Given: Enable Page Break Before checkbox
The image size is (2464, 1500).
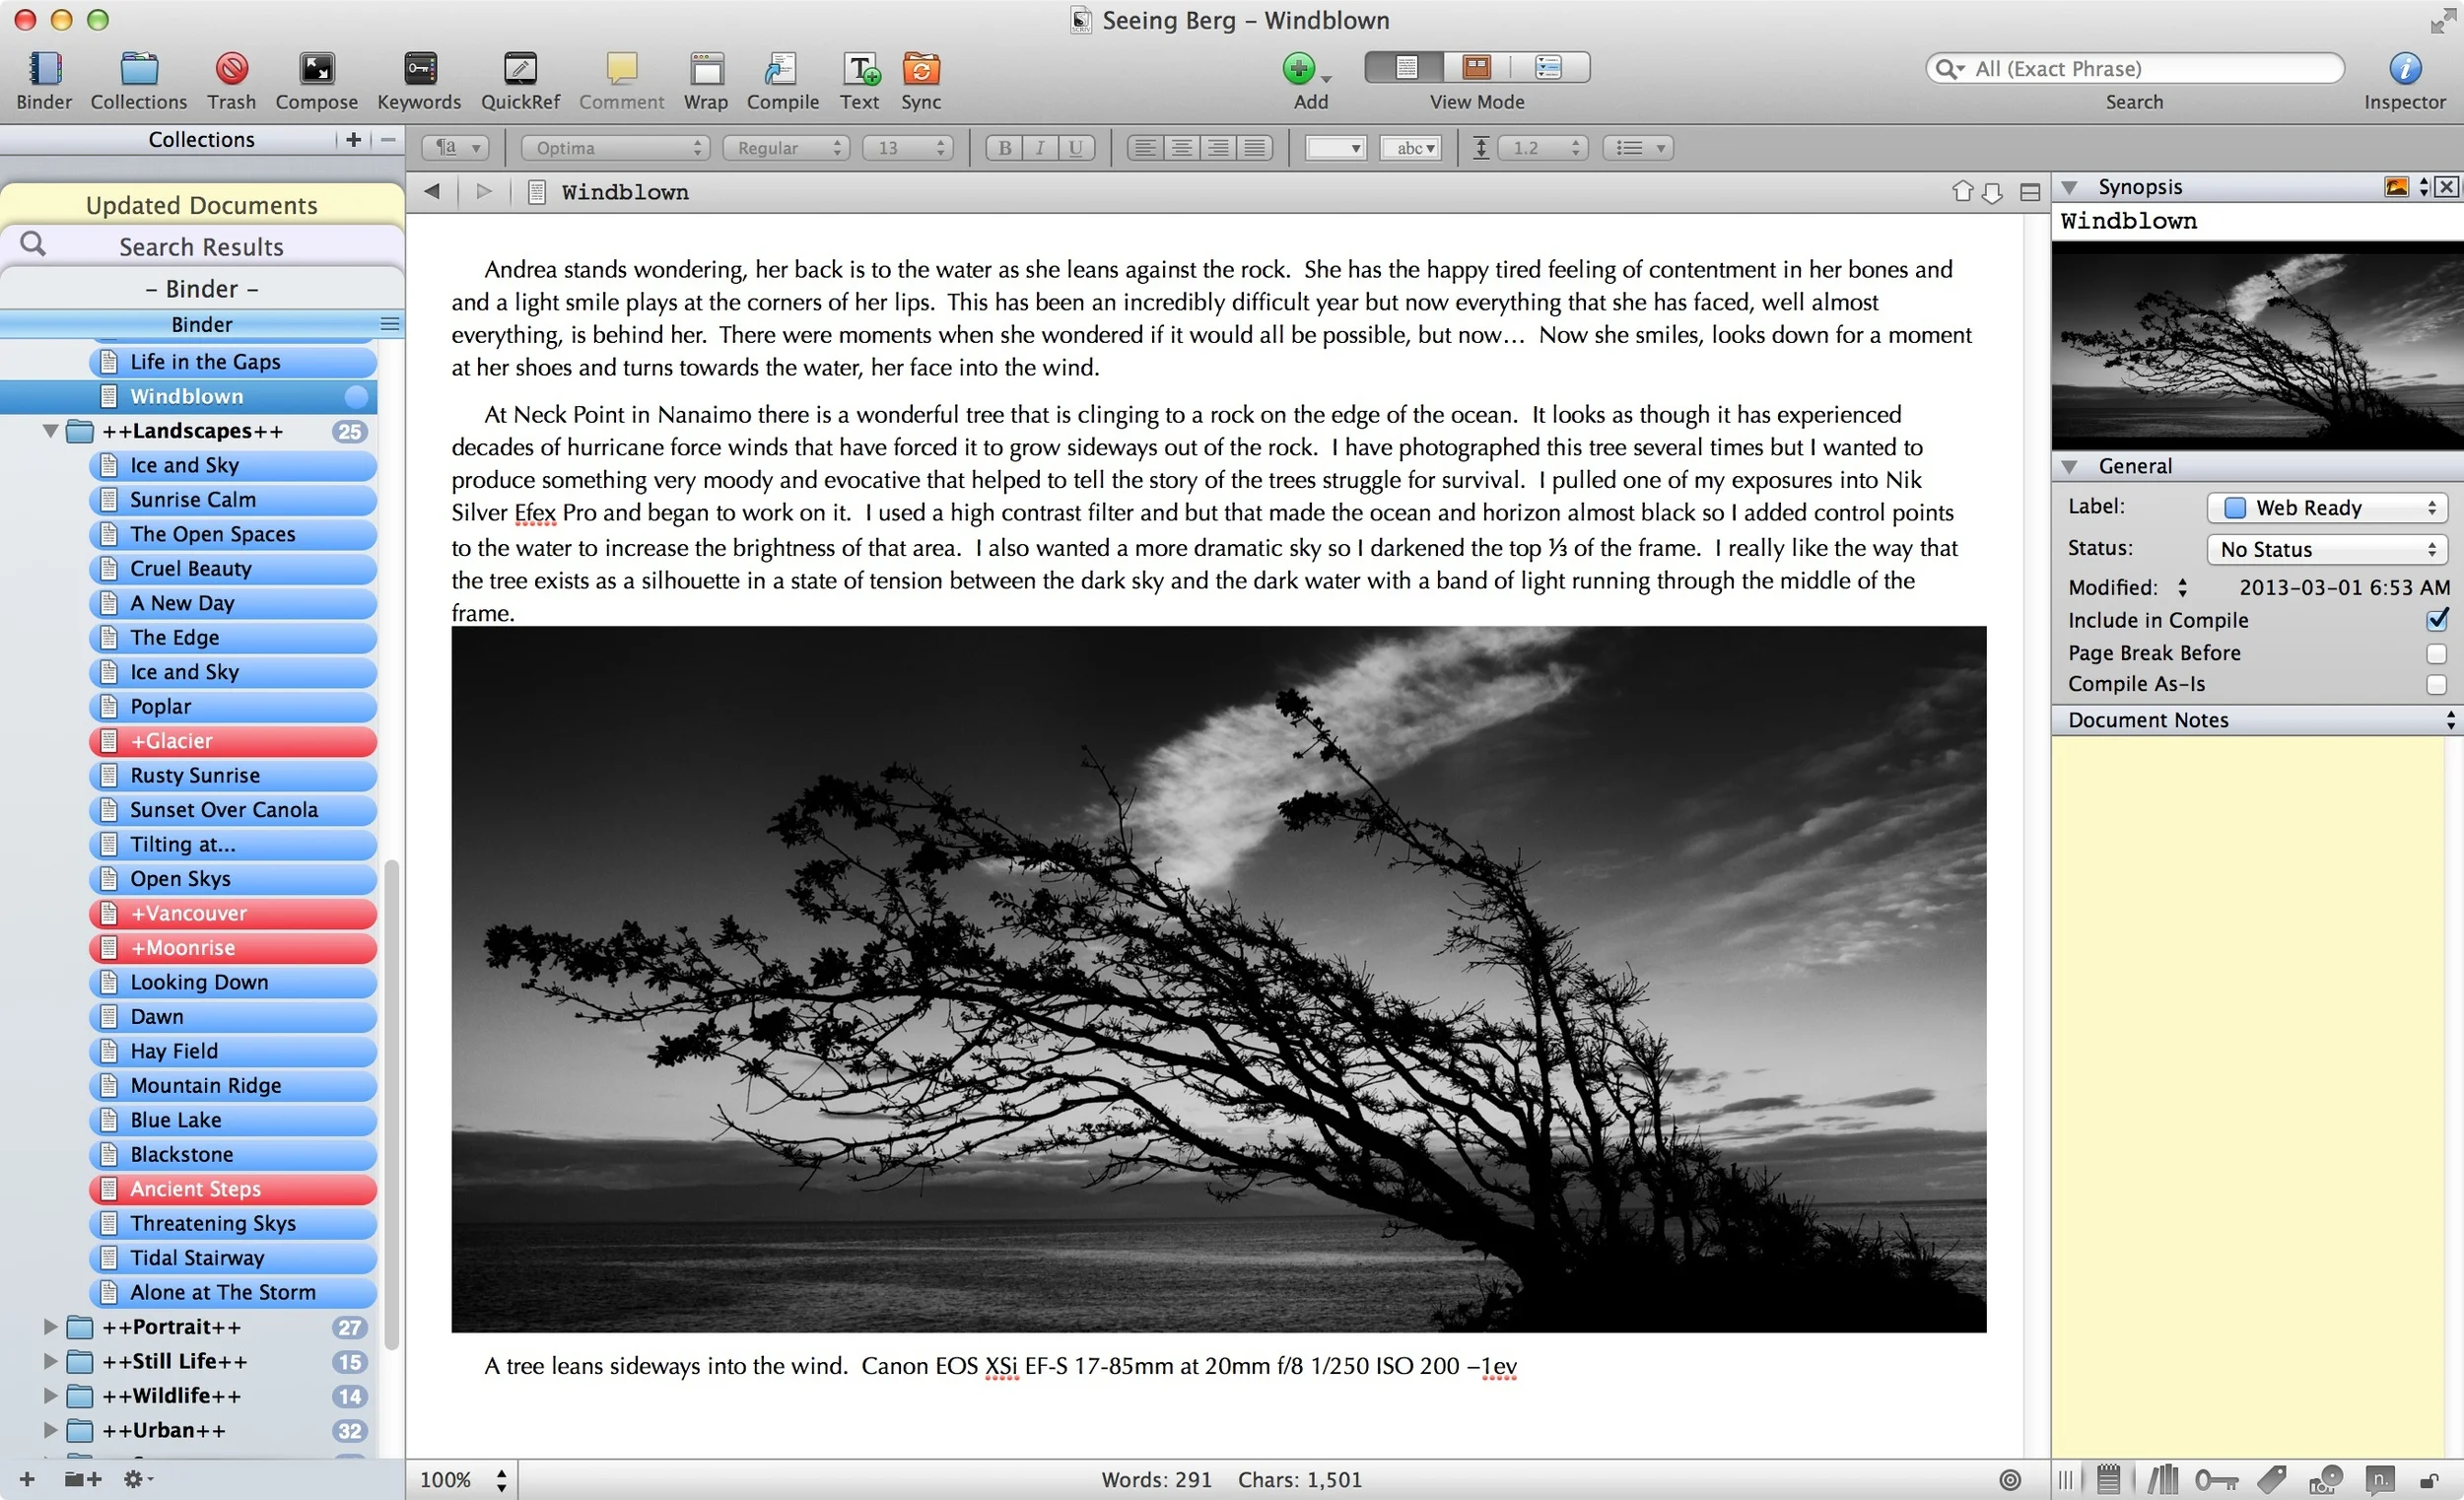Looking at the screenshot, I should (2436, 653).
